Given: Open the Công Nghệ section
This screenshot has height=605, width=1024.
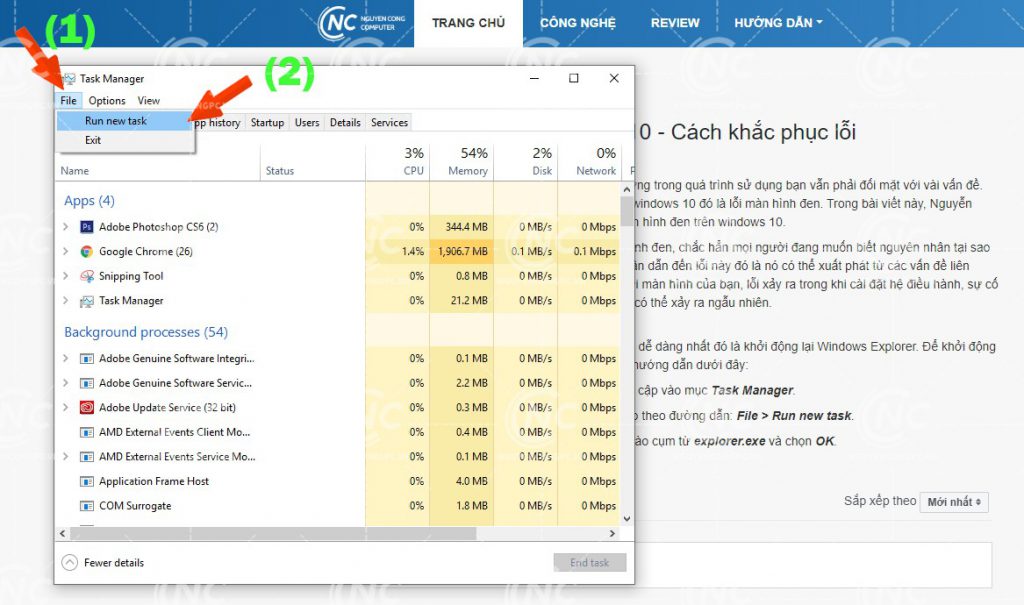Looking at the screenshot, I should tap(578, 23).
